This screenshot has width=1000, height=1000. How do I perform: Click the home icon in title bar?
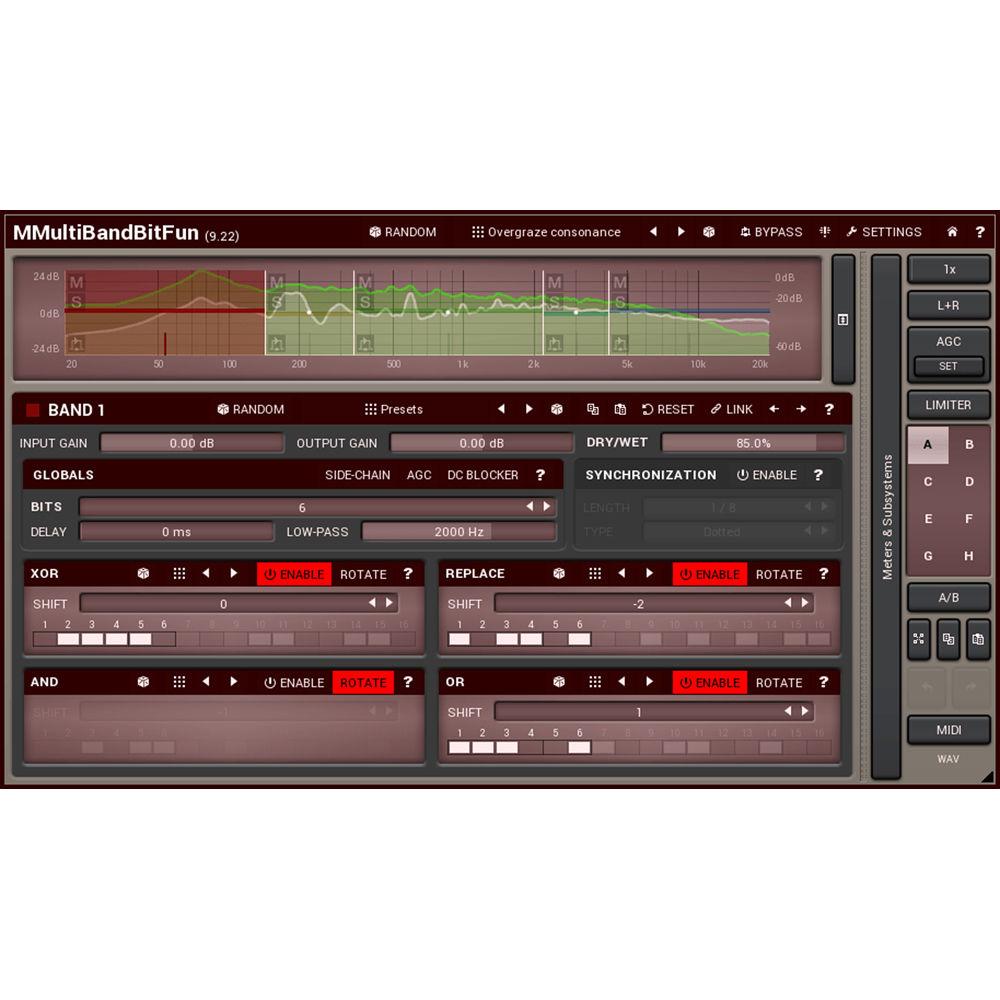952,232
